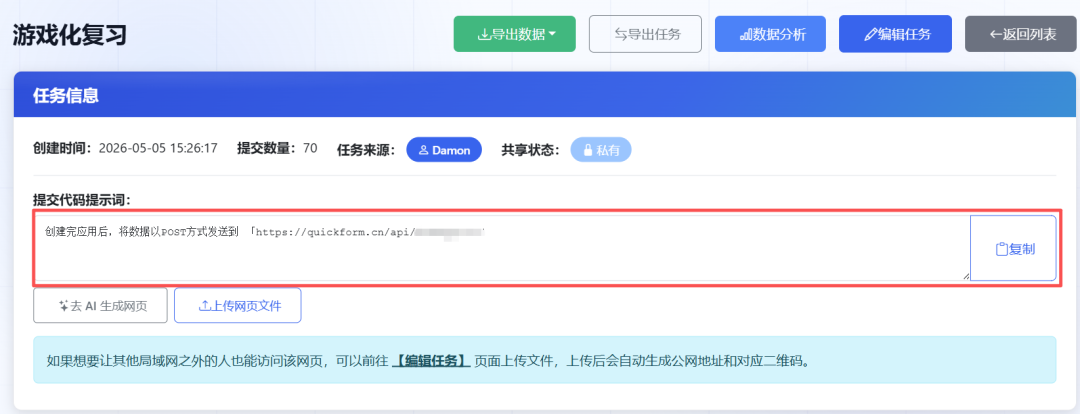
Task: Click the 共享状态 label
Action: tap(530, 150)
